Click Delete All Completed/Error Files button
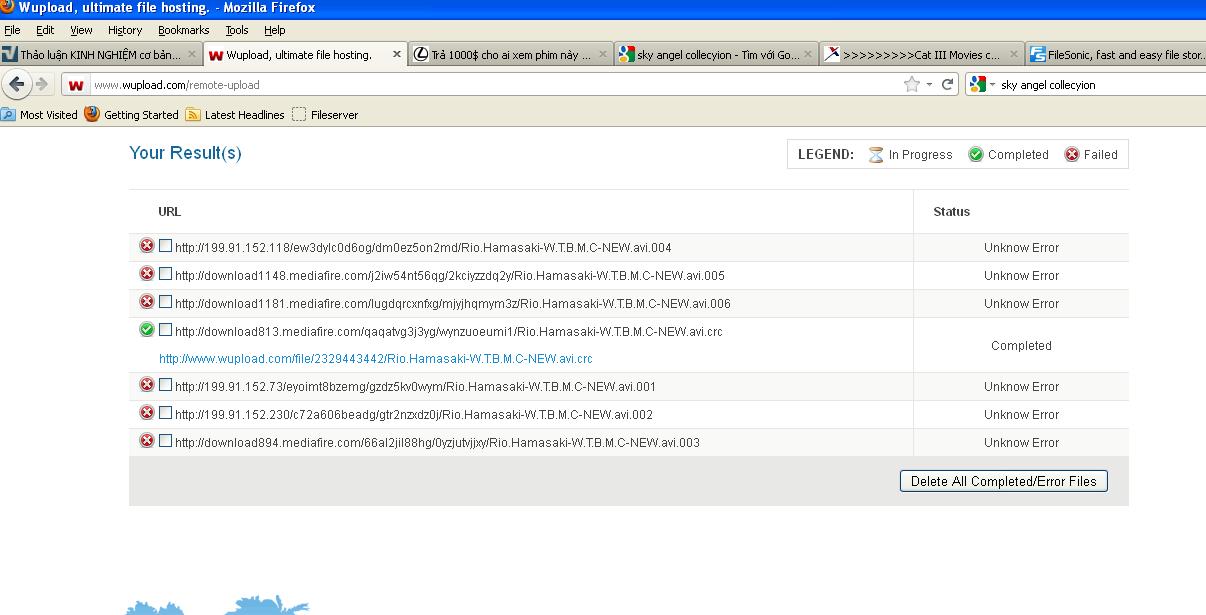Image resolution: width=1206 pixels, height=615 pixels. coord(1004,481)
